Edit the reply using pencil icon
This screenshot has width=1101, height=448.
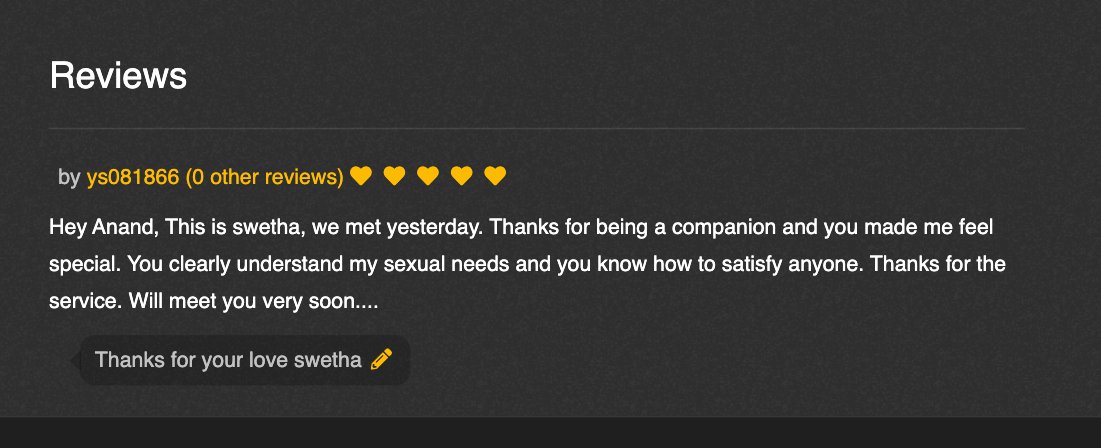381,360
